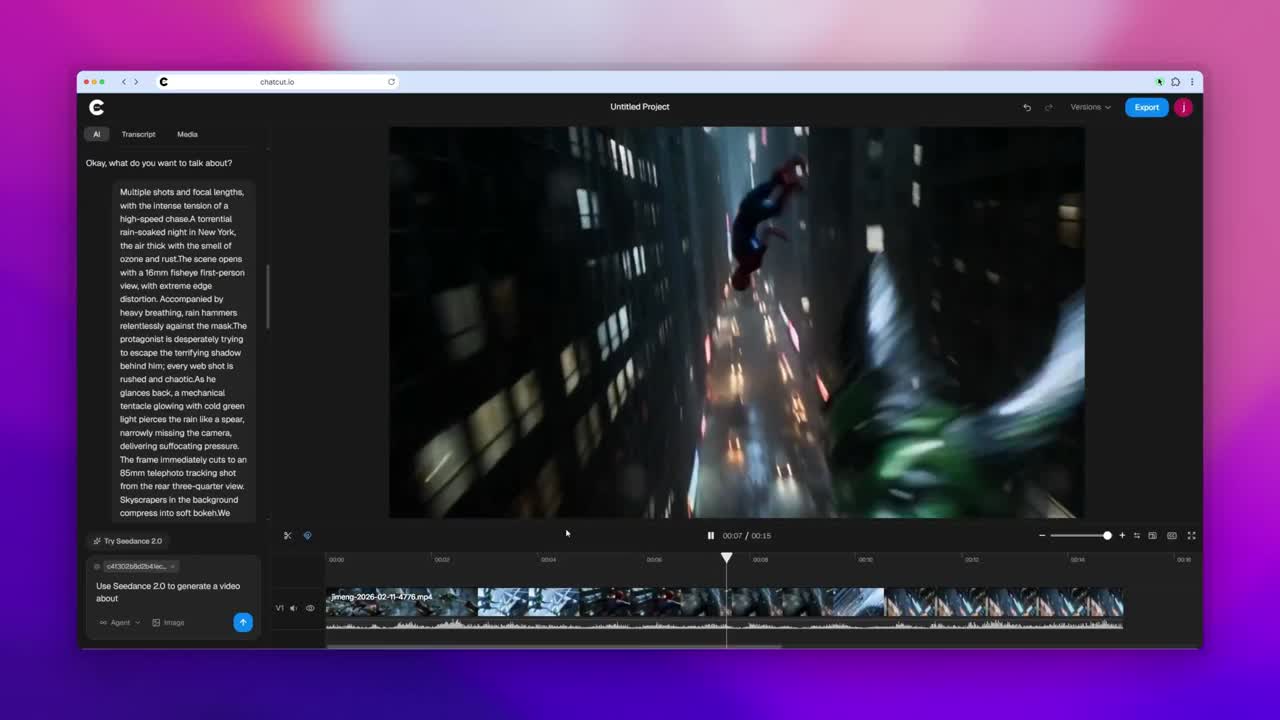Image resolution: width=1280 pixels, height=720 pixels.
Task: Click the playhead marker on the timeline
Action: point(727,558)
